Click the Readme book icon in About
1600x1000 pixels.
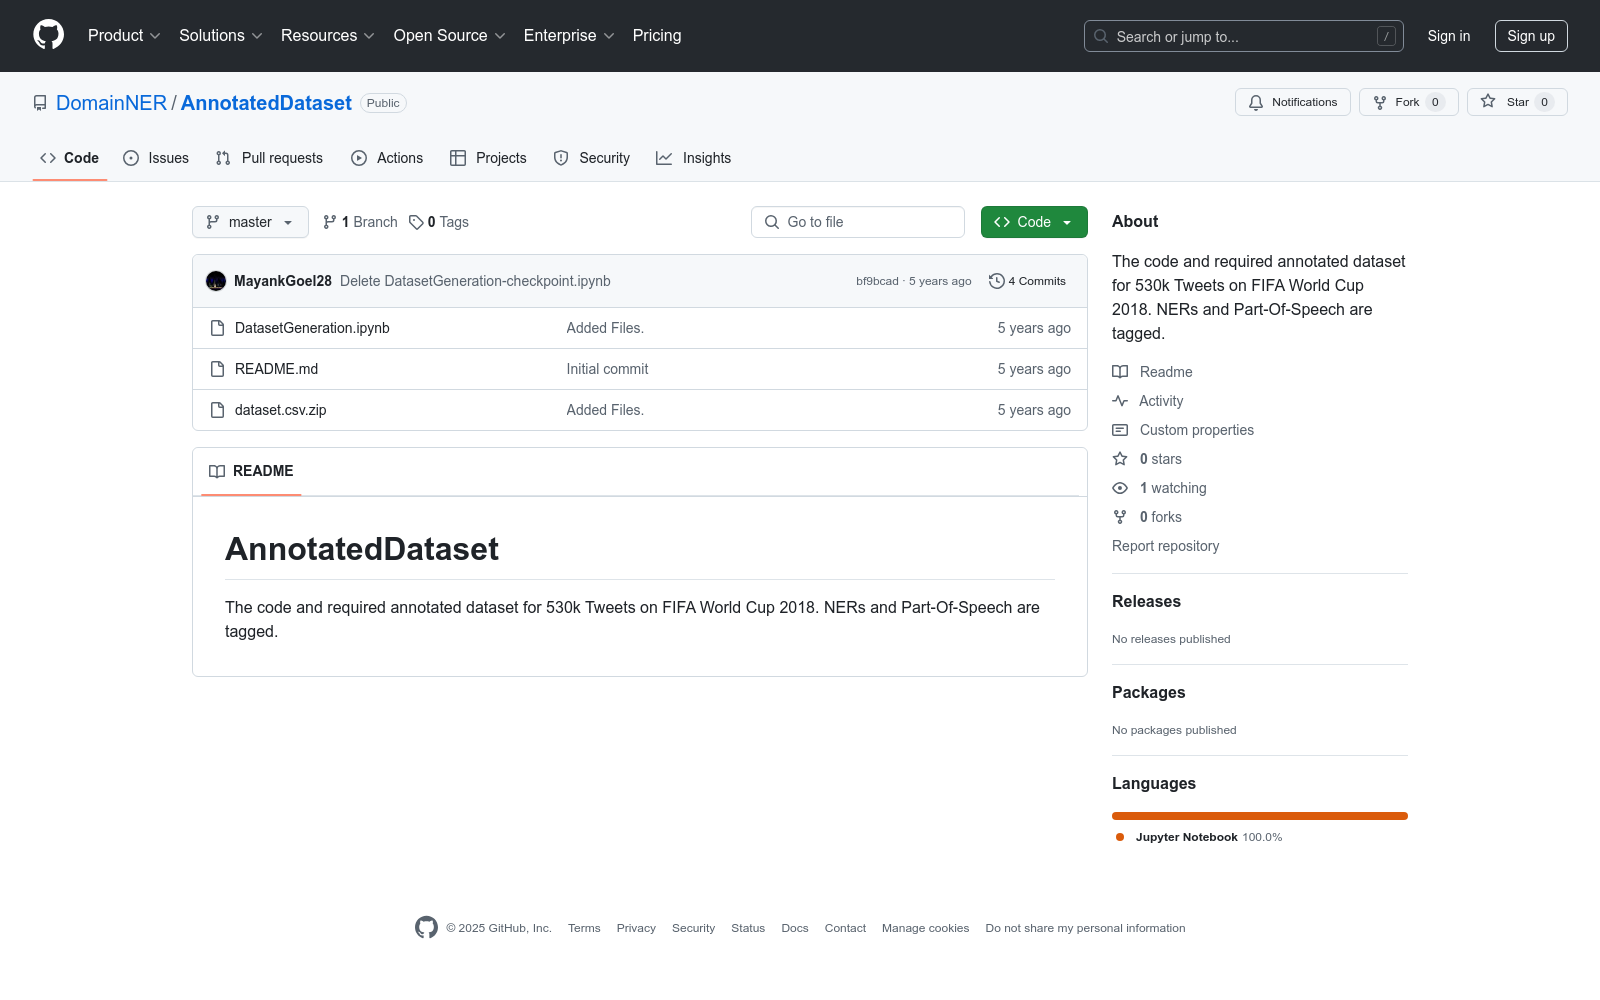(1120, 372)
